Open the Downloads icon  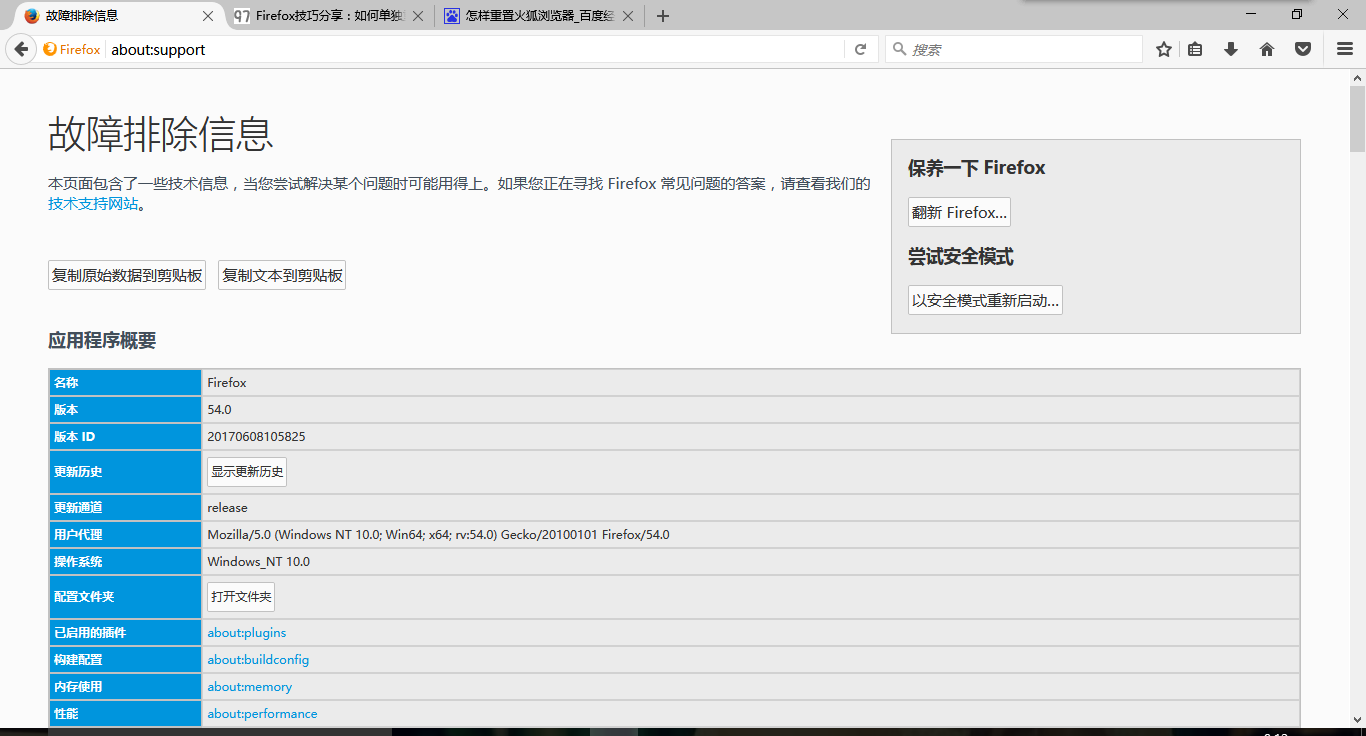click(1230, 48)
